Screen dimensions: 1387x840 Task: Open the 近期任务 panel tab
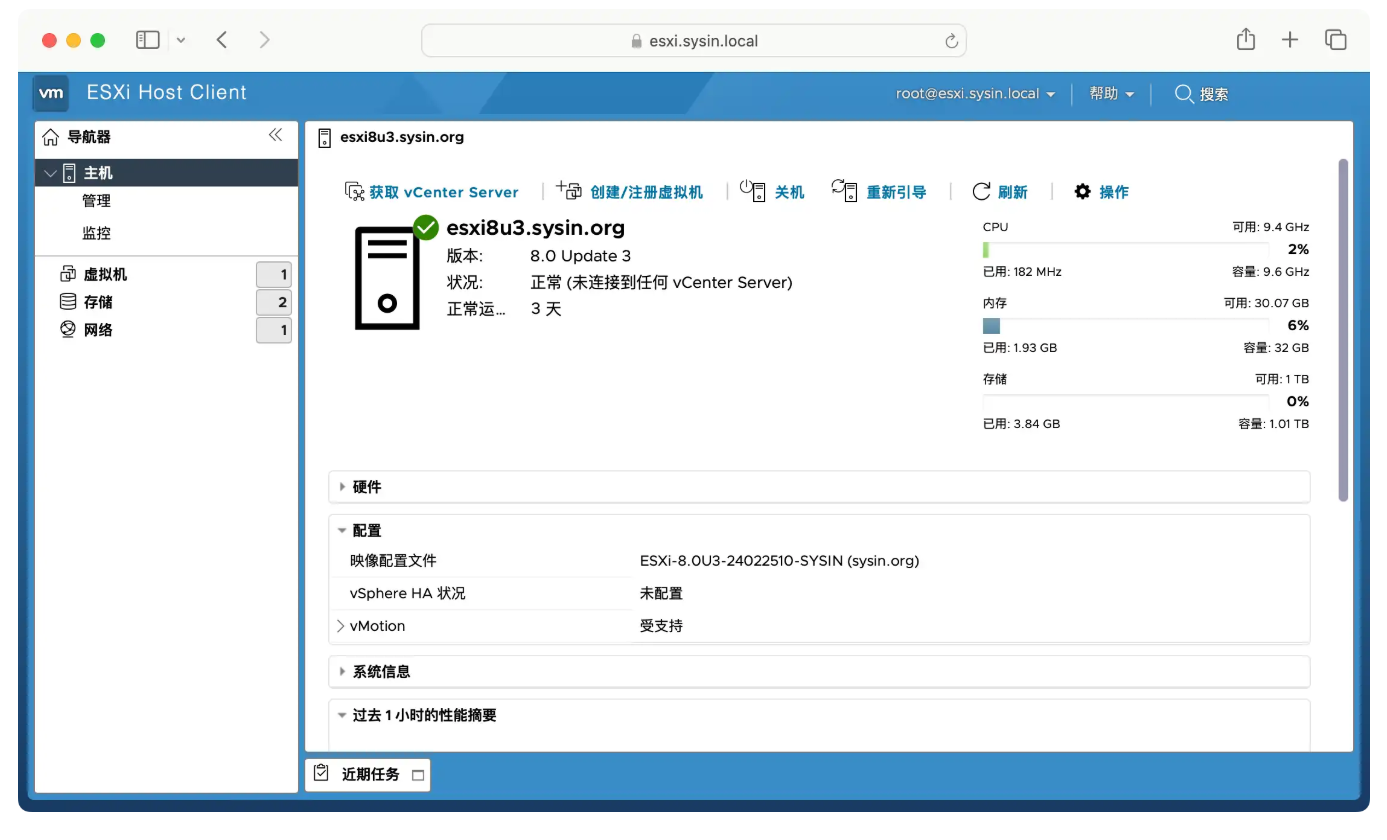[x=368, y=774]
